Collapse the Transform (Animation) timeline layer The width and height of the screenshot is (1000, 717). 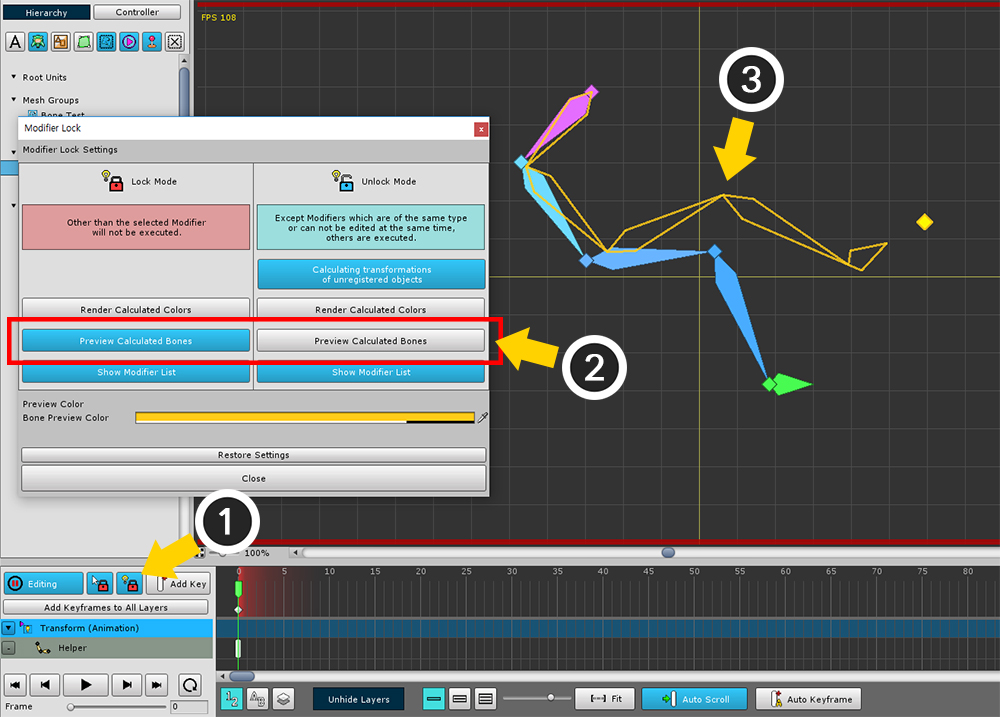point(9,628)
